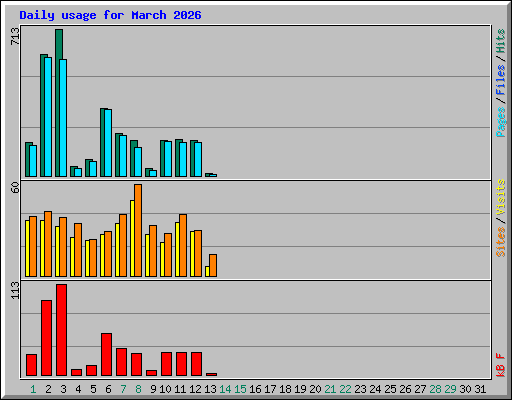Click day 22 axis label
The height and width of the screenshot is (400, 512).
[345, 389]
